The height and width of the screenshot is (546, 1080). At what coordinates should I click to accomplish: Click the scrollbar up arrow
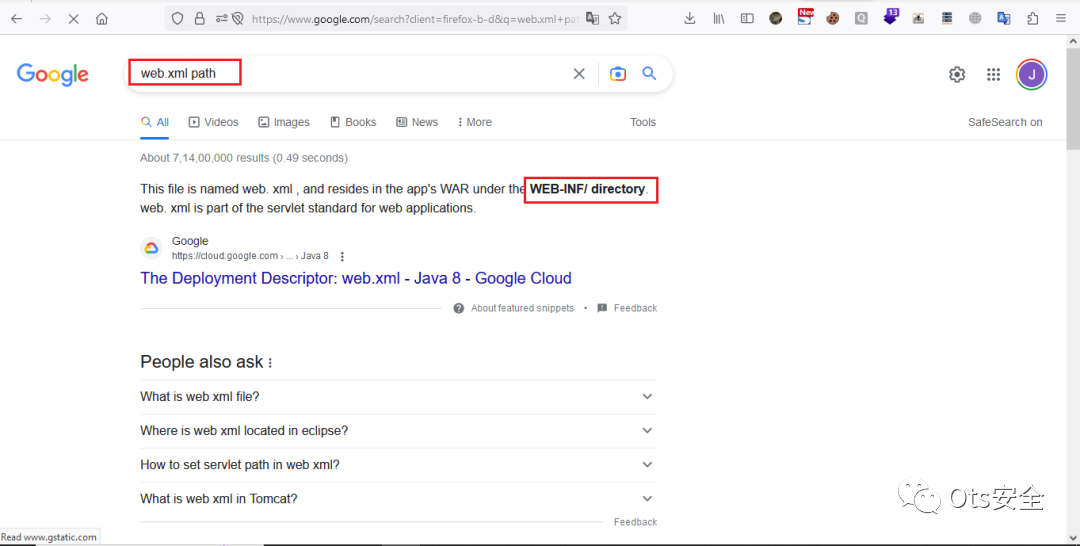[x=1073, y=41]
